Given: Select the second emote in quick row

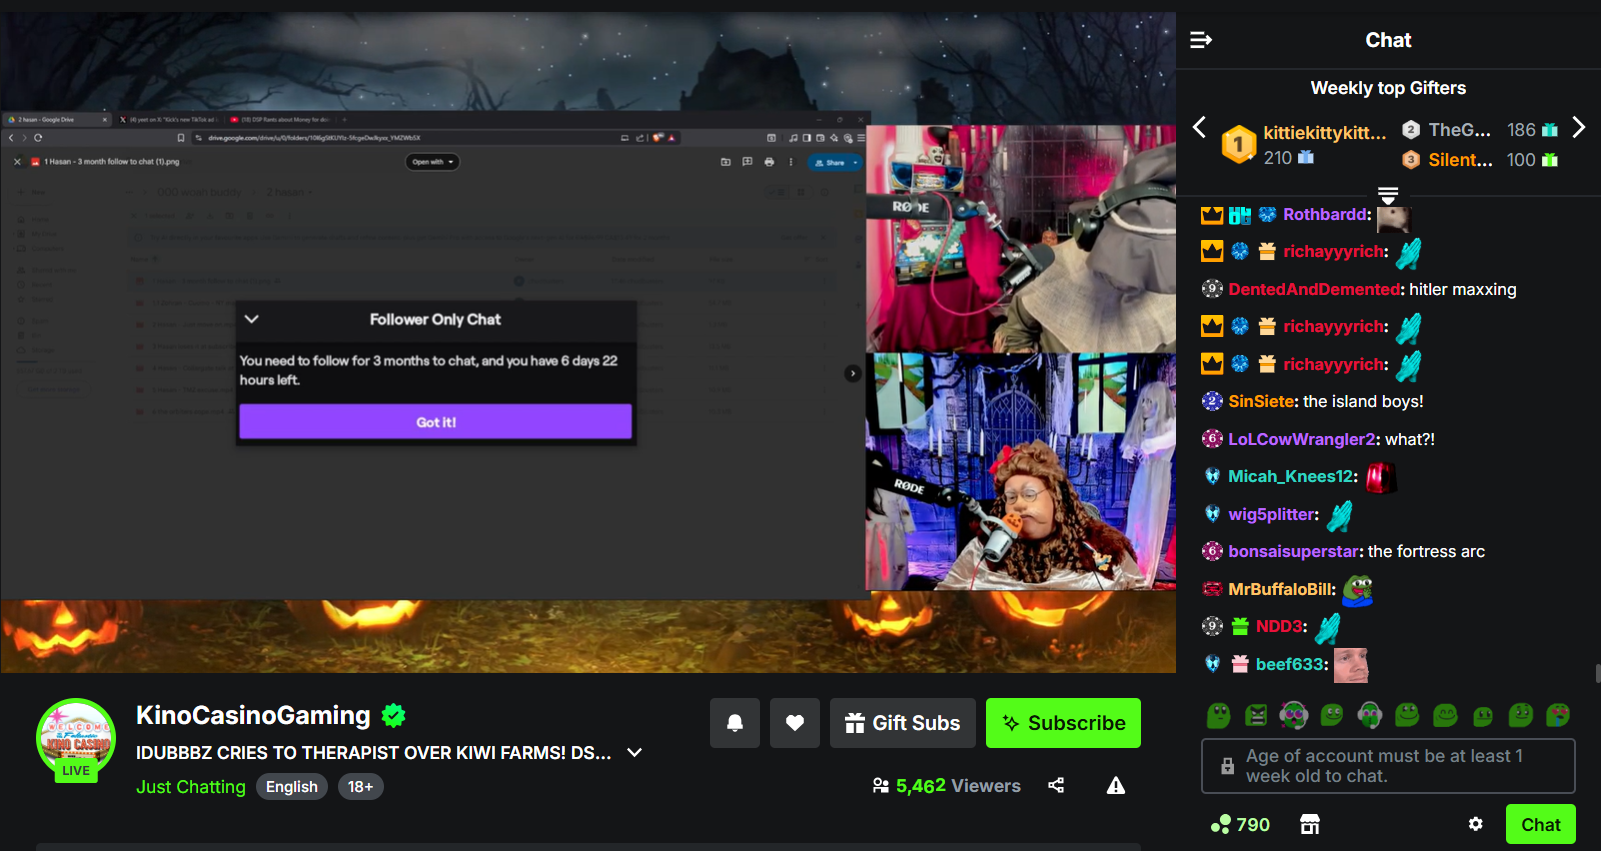Looking at the screenshot, I should pyautogui.click(x=1256, y=715).
